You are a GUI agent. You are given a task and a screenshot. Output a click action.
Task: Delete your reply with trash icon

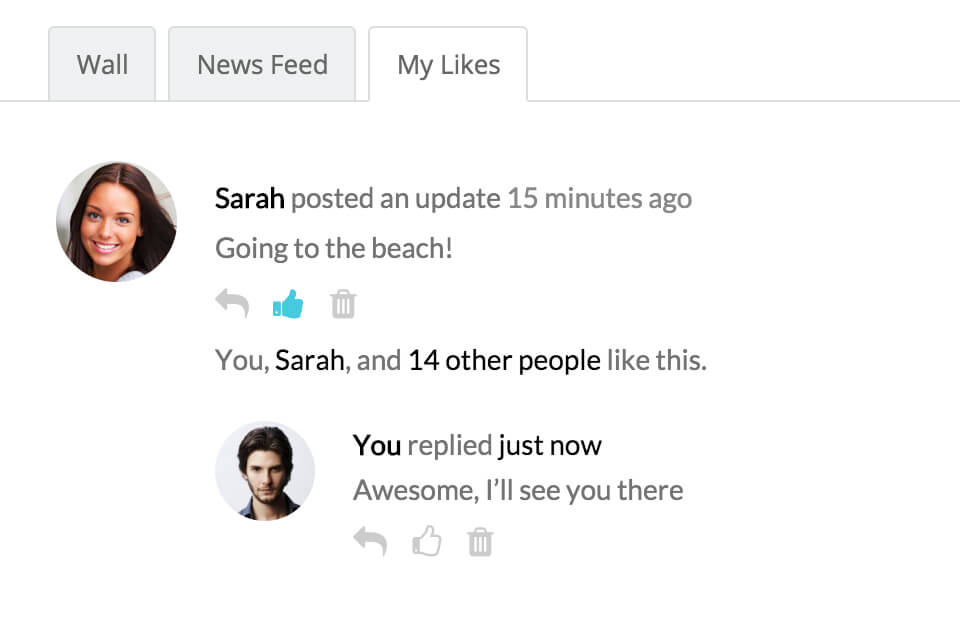tap(481, 542)
